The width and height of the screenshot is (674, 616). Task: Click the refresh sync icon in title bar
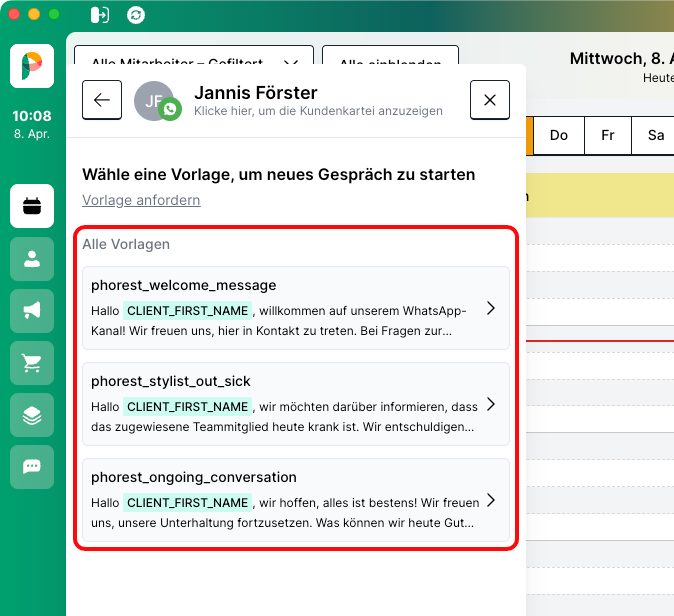pyautogui.click(x=136, y=15)
